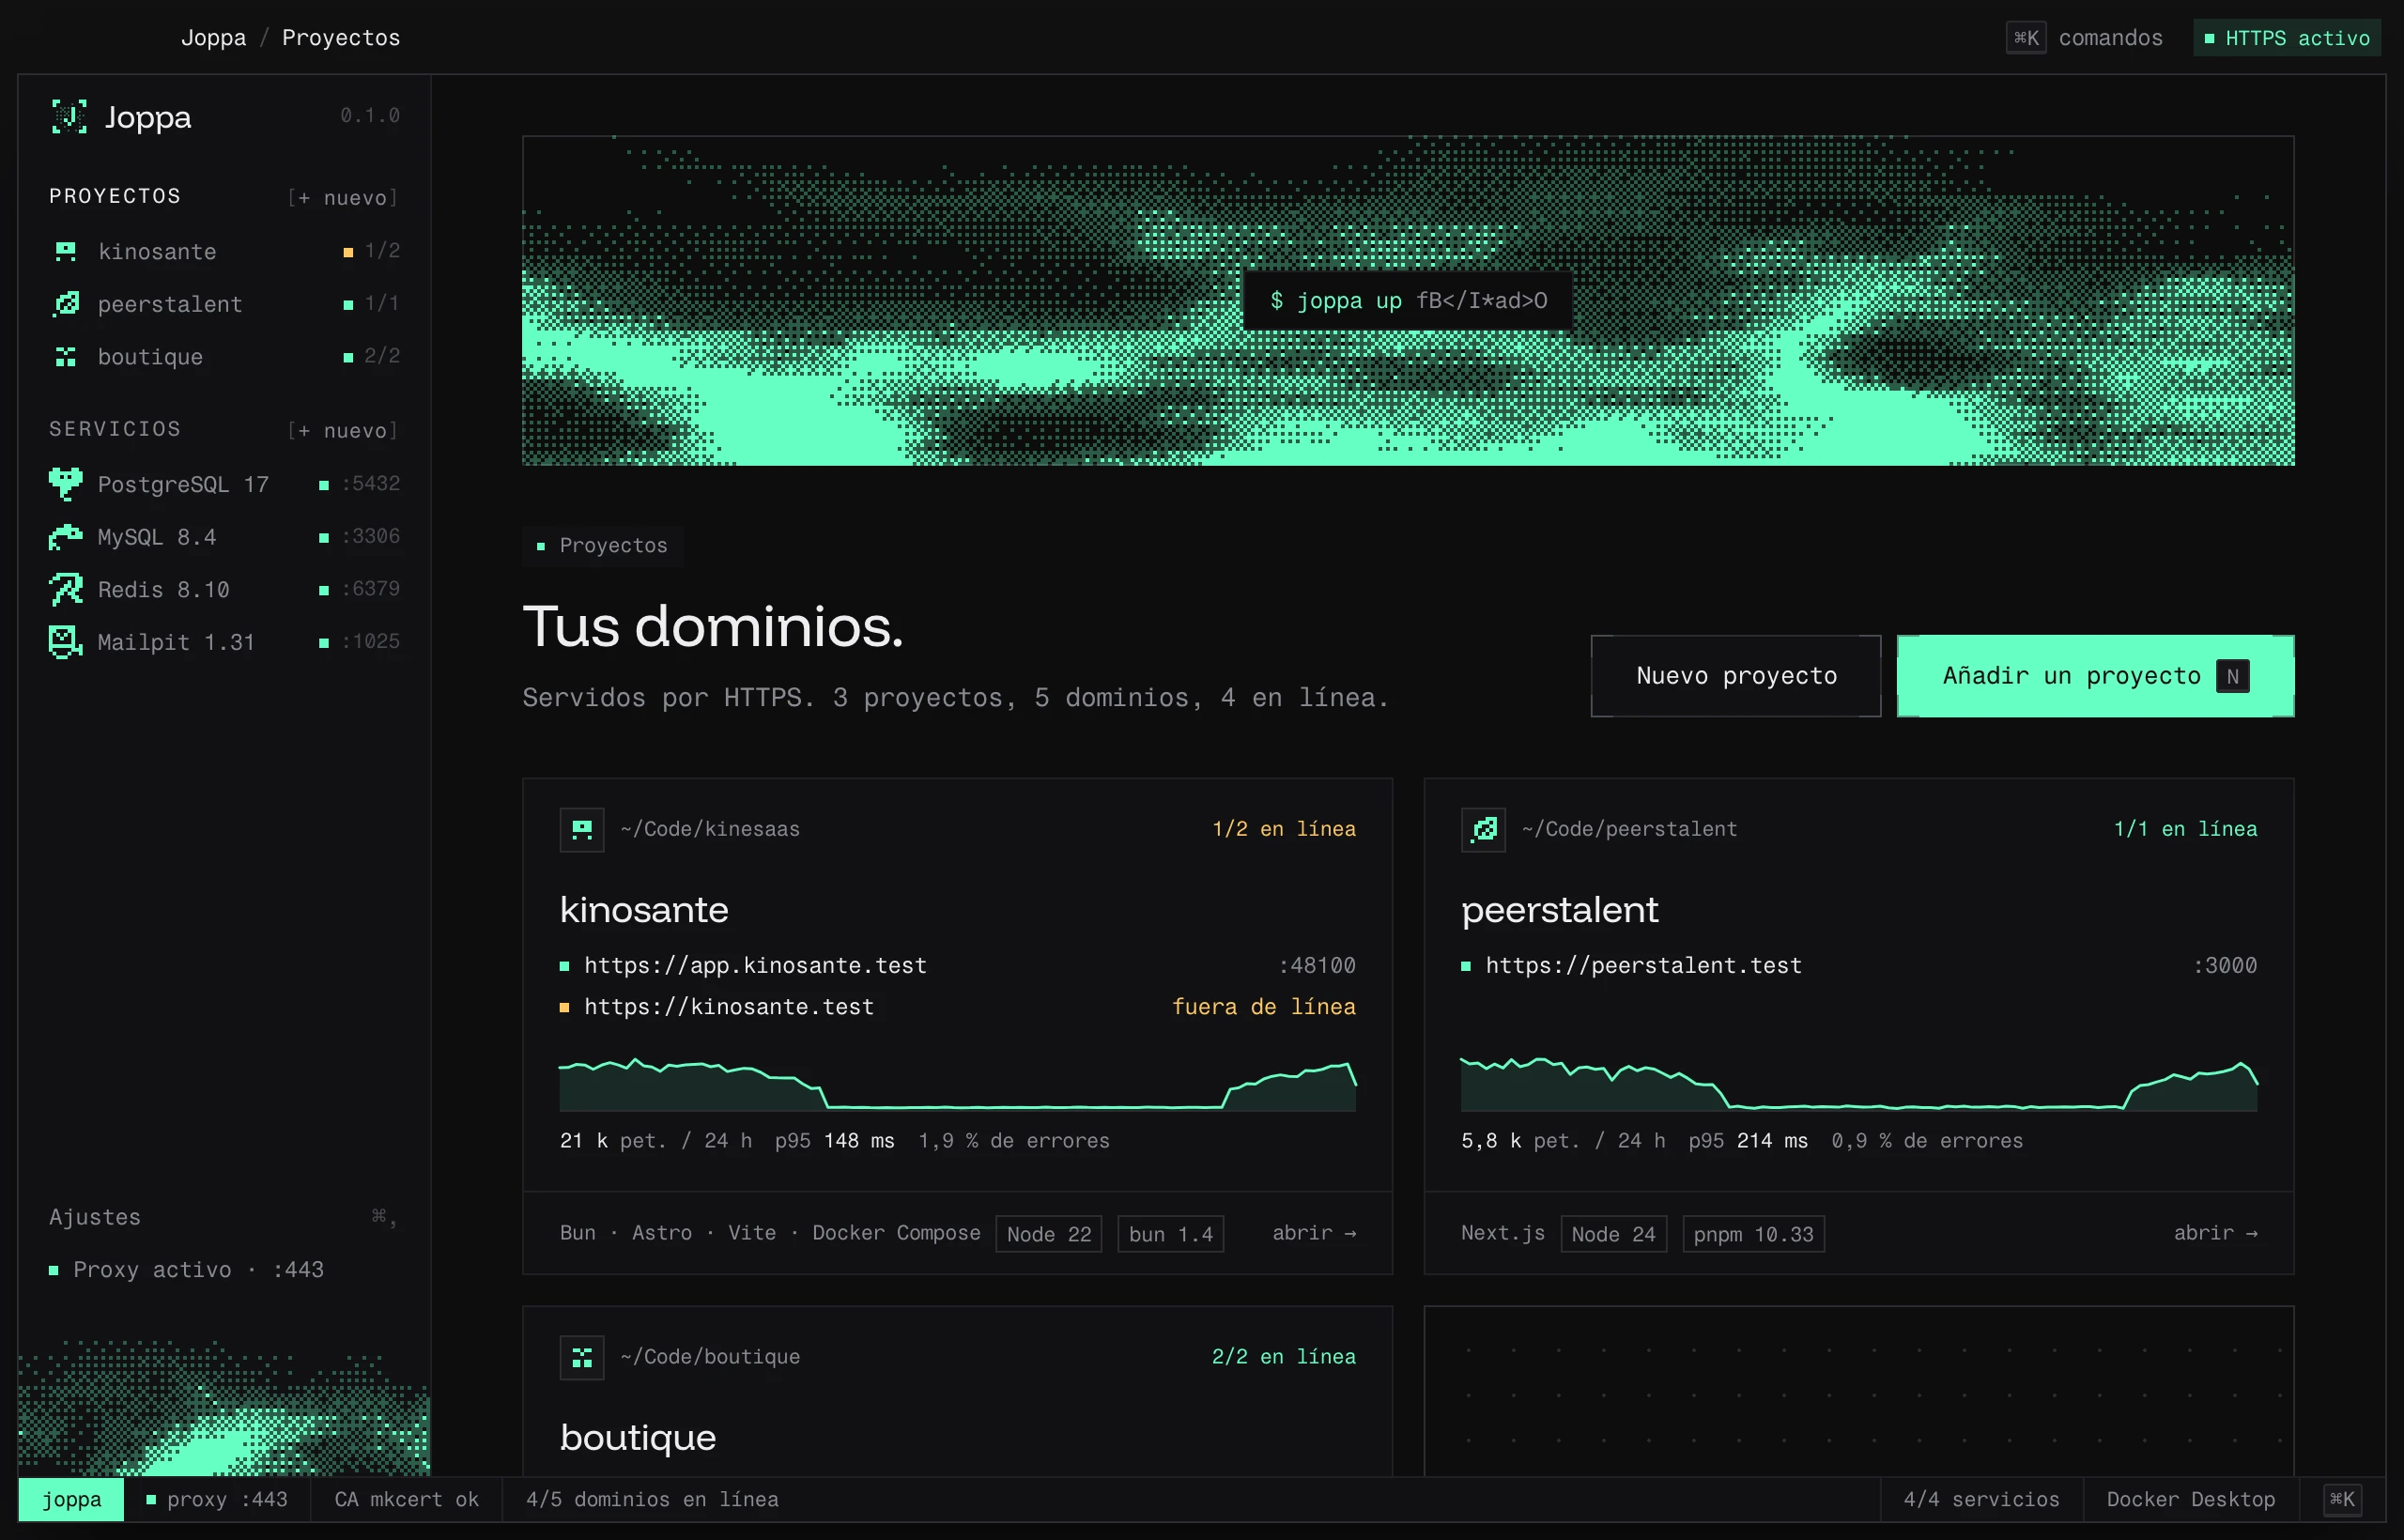
Task: Select Mailpit 1.31 service row
Action: click(225, 642)
